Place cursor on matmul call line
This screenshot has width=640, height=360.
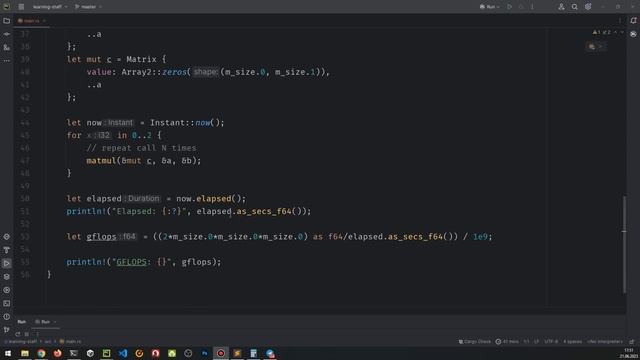[x=144, y=161]
